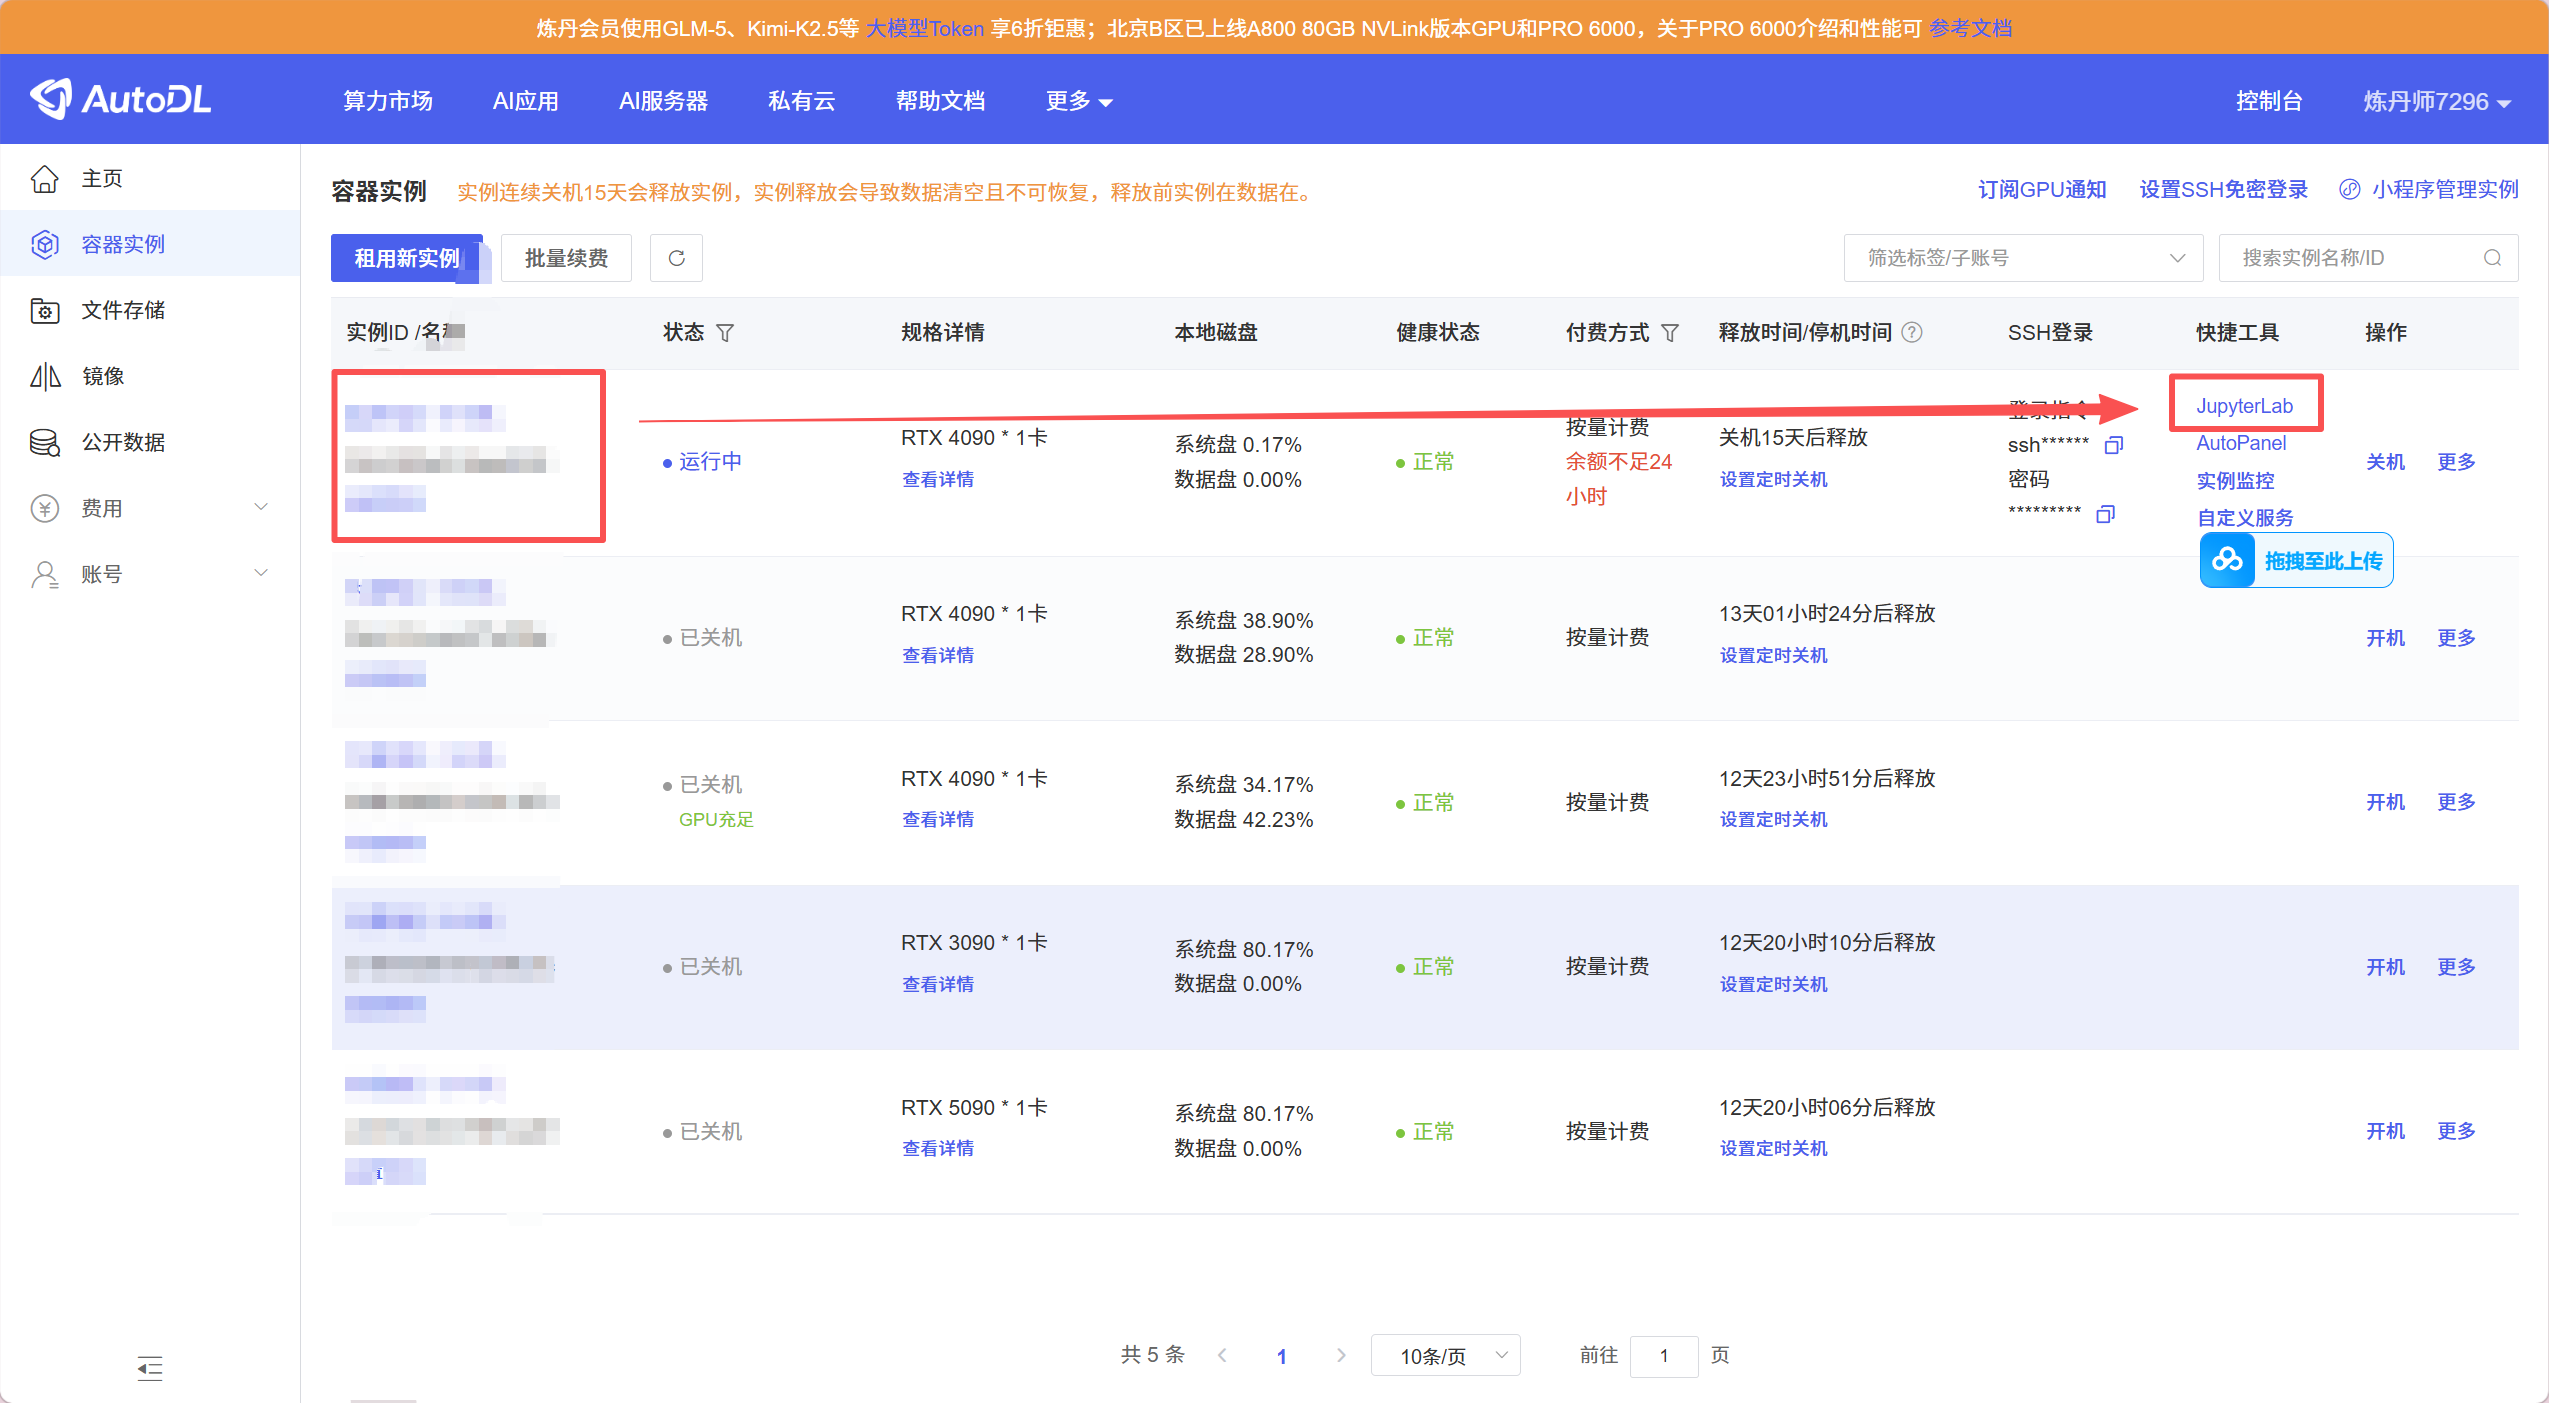Collapse the sidebar using the bottom icon
Image resolution: width=2549 pixels, height=1403 pixels.
(150, 1367)
